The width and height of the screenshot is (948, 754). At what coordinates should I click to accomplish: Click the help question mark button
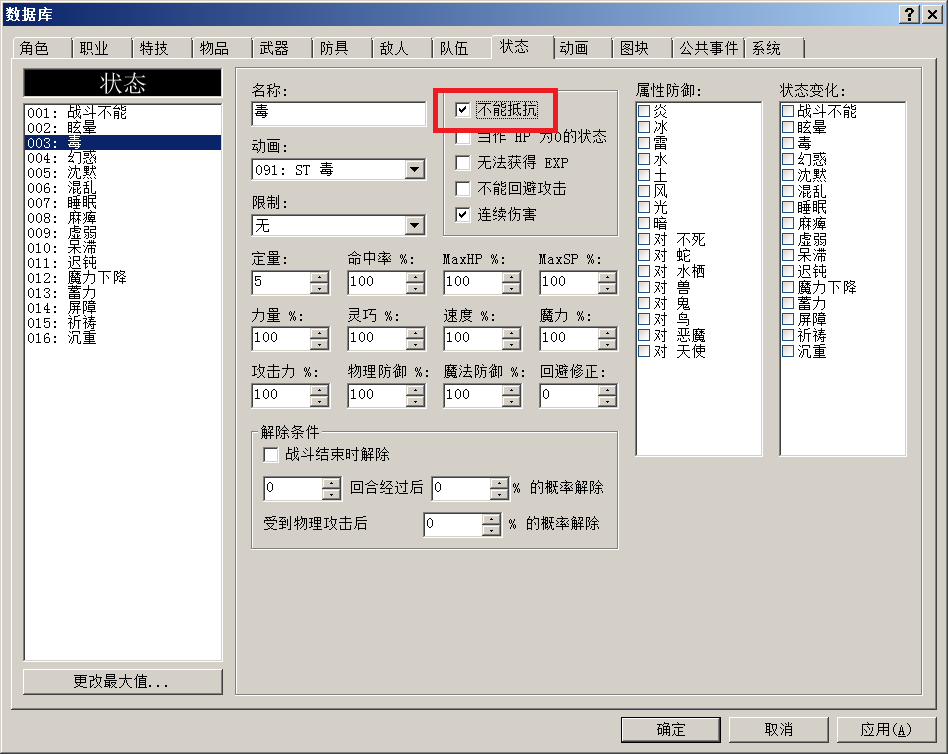(909, 14)
